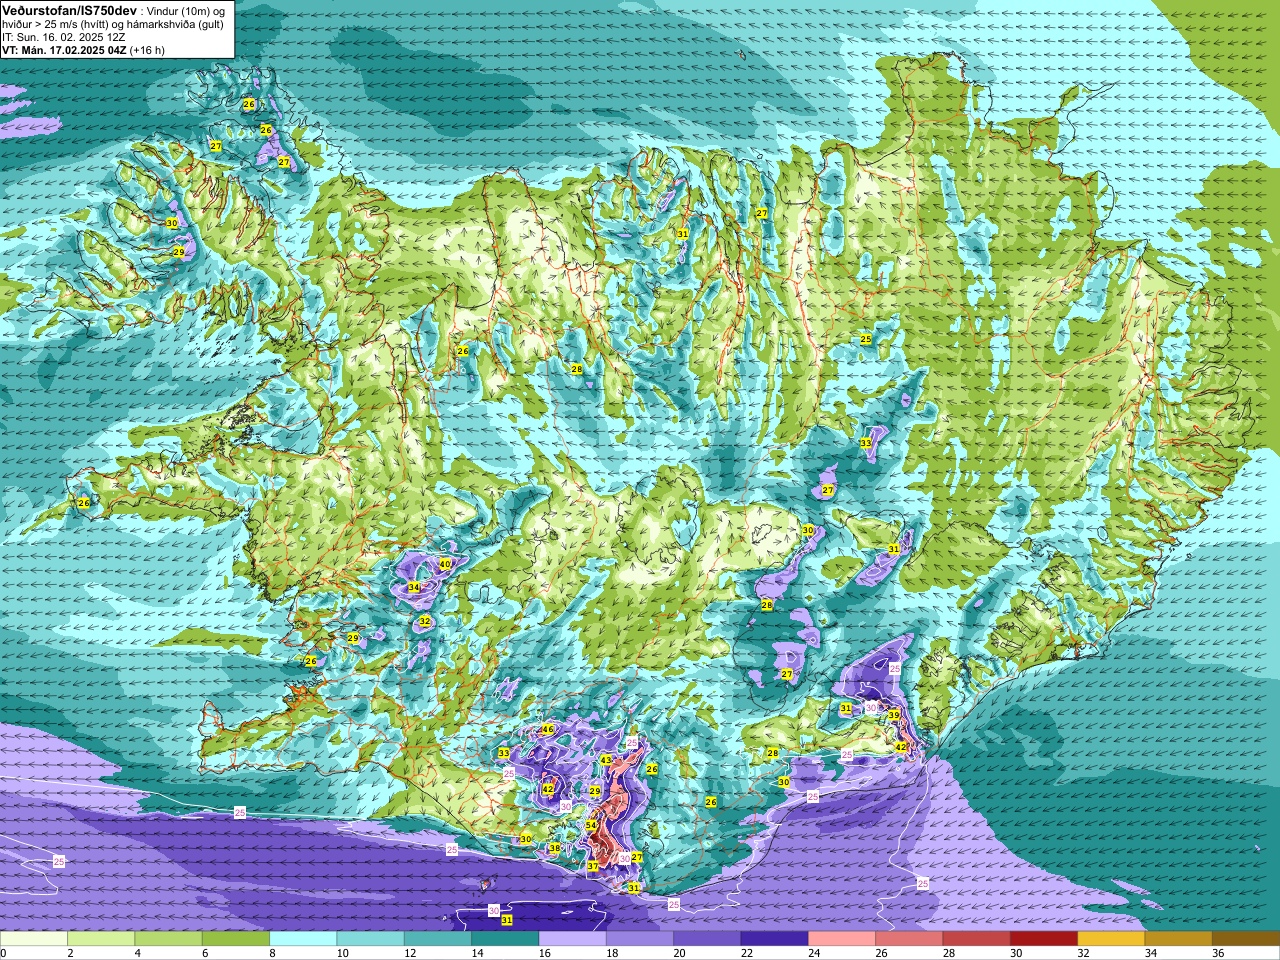Click the 'VT: Mán. 17.02.2025 04Z' valid time
Viewport: 1280px width, 960px height.
pos(62,50)
